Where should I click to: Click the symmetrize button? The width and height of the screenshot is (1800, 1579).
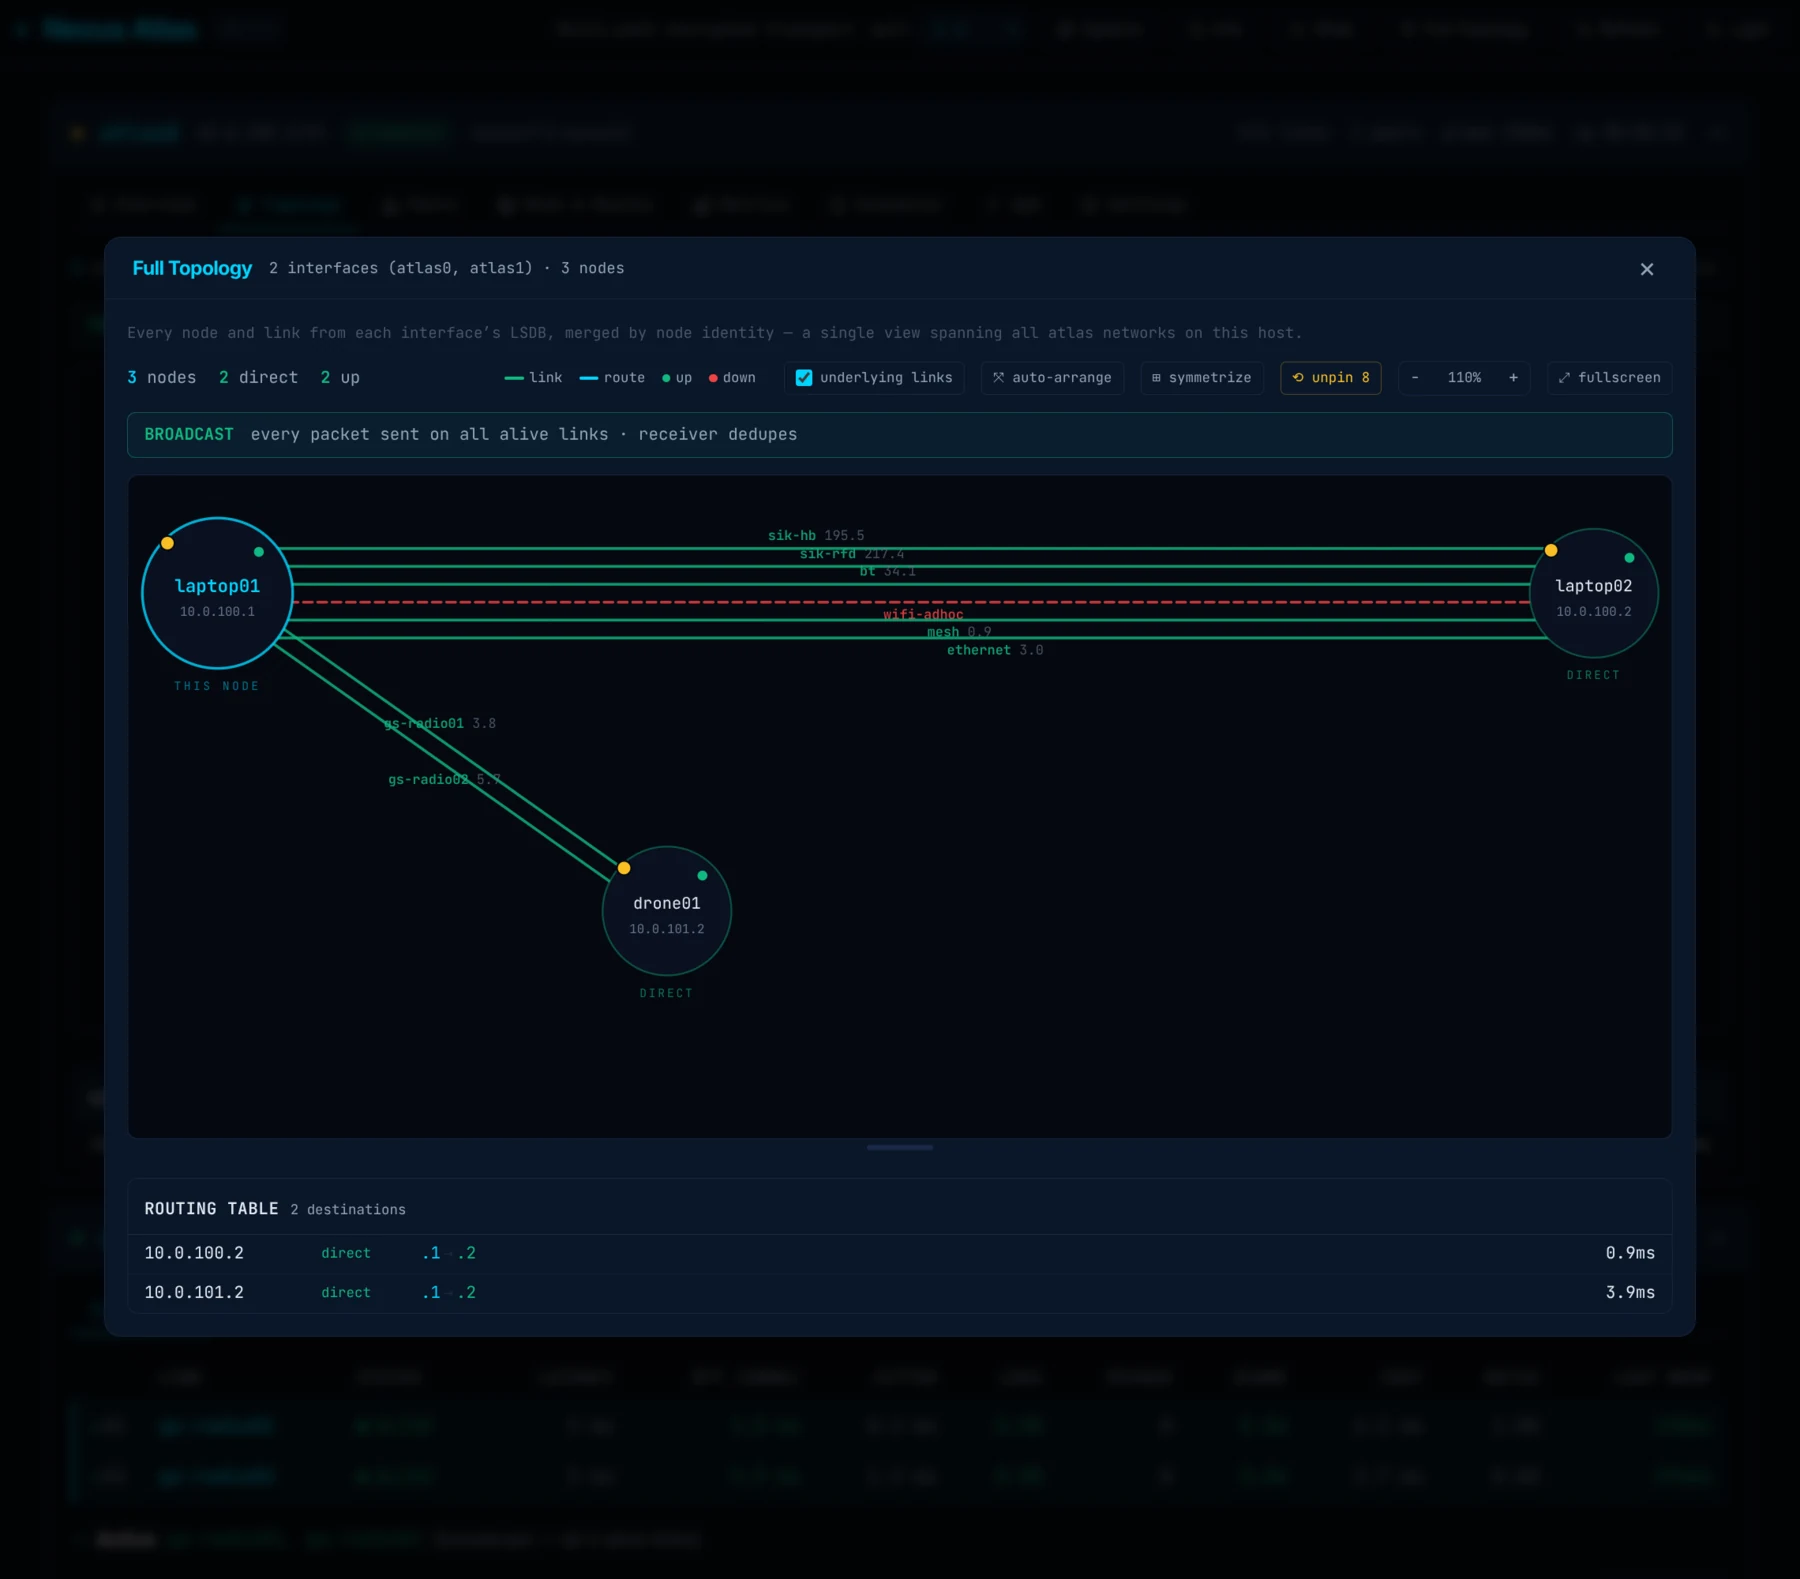click(1202, 378)
